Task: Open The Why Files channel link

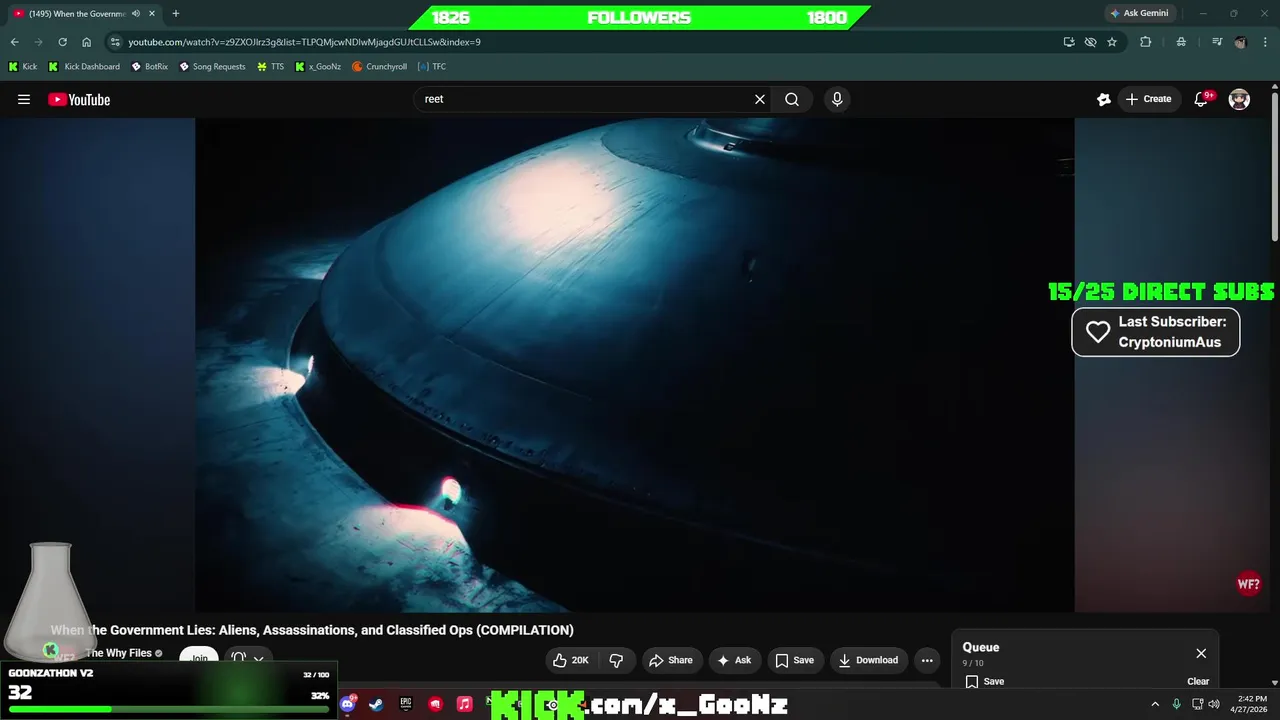Action: coord(118,653)
